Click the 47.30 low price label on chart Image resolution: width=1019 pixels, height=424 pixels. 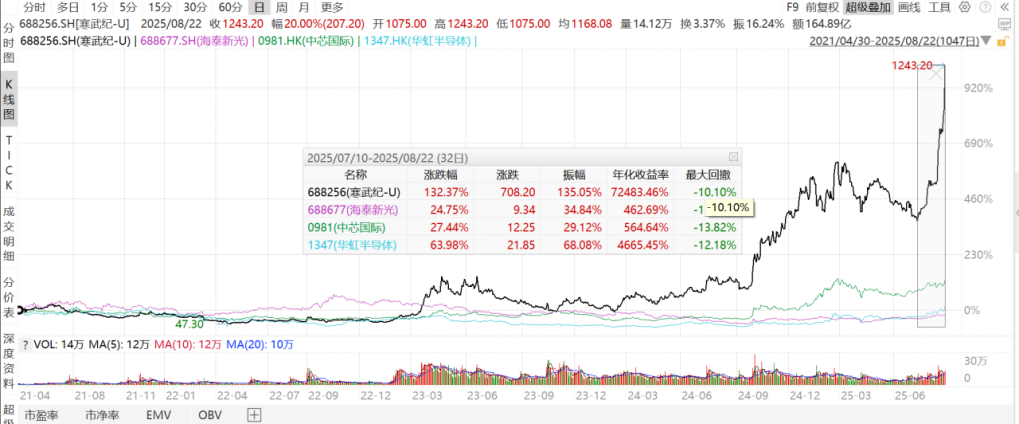[190, 323]
